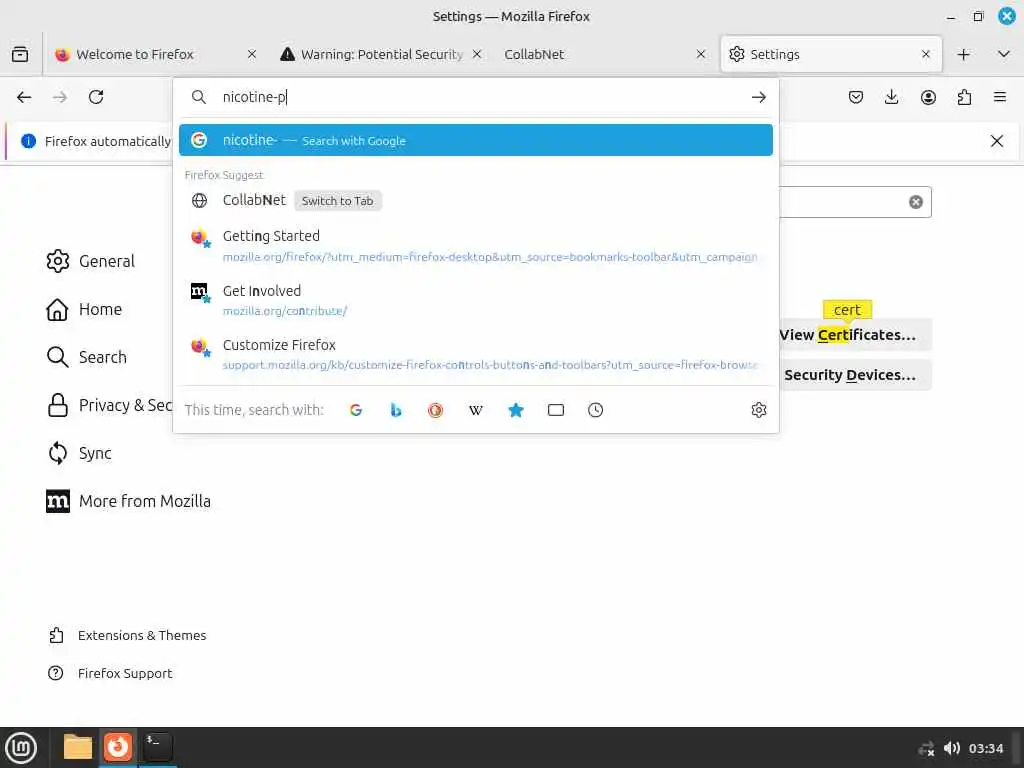Open Extensions & Themes link
This screenshot has height=768, width=1024.
tap(127, 635)
